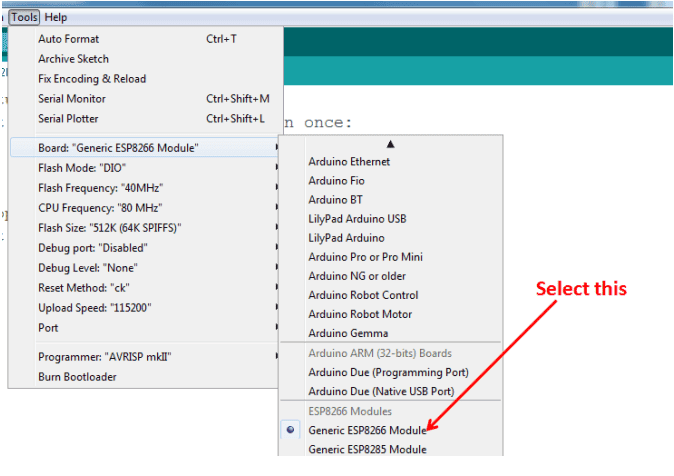Select Generic ESP8266 Module board

point(391,430)
